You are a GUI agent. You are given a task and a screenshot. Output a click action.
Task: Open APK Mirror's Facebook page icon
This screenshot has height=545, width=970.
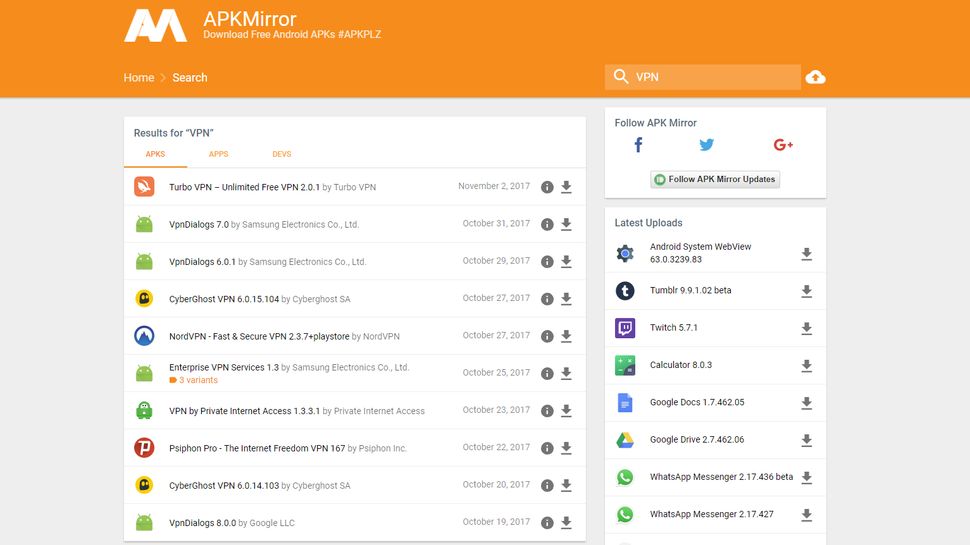[x=638, y=145]
